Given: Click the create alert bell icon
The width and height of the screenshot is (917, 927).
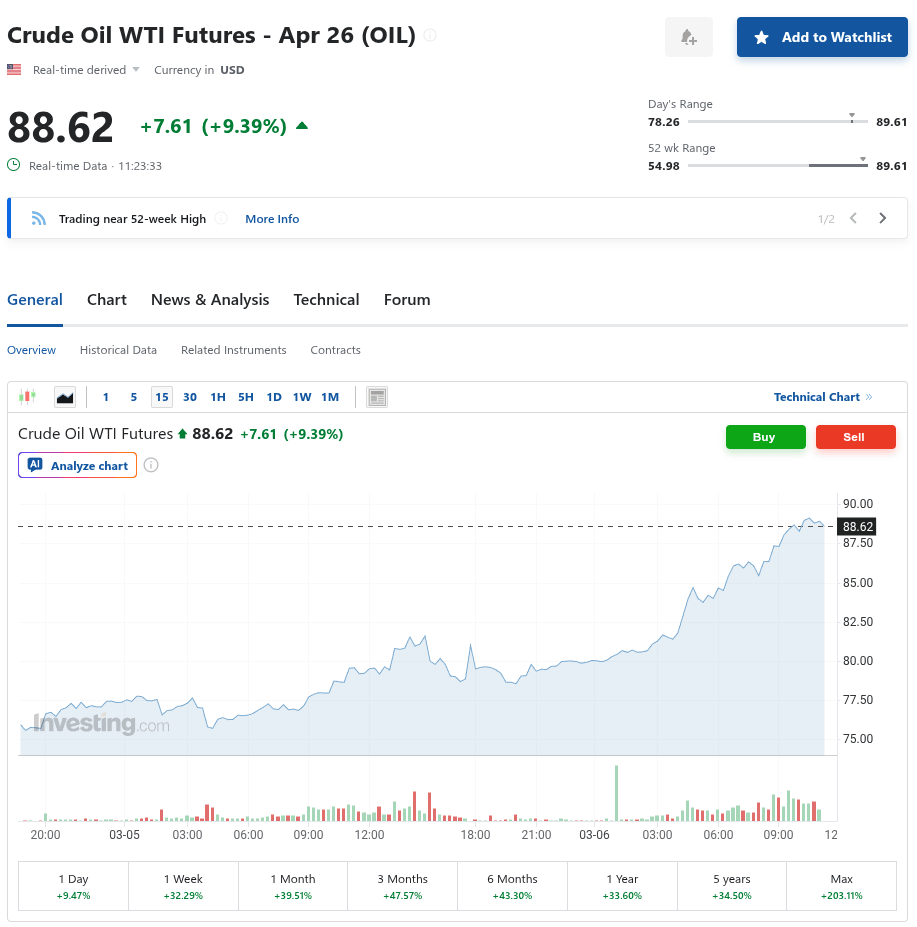Looking at the screenshot, I should pos(688,37).
